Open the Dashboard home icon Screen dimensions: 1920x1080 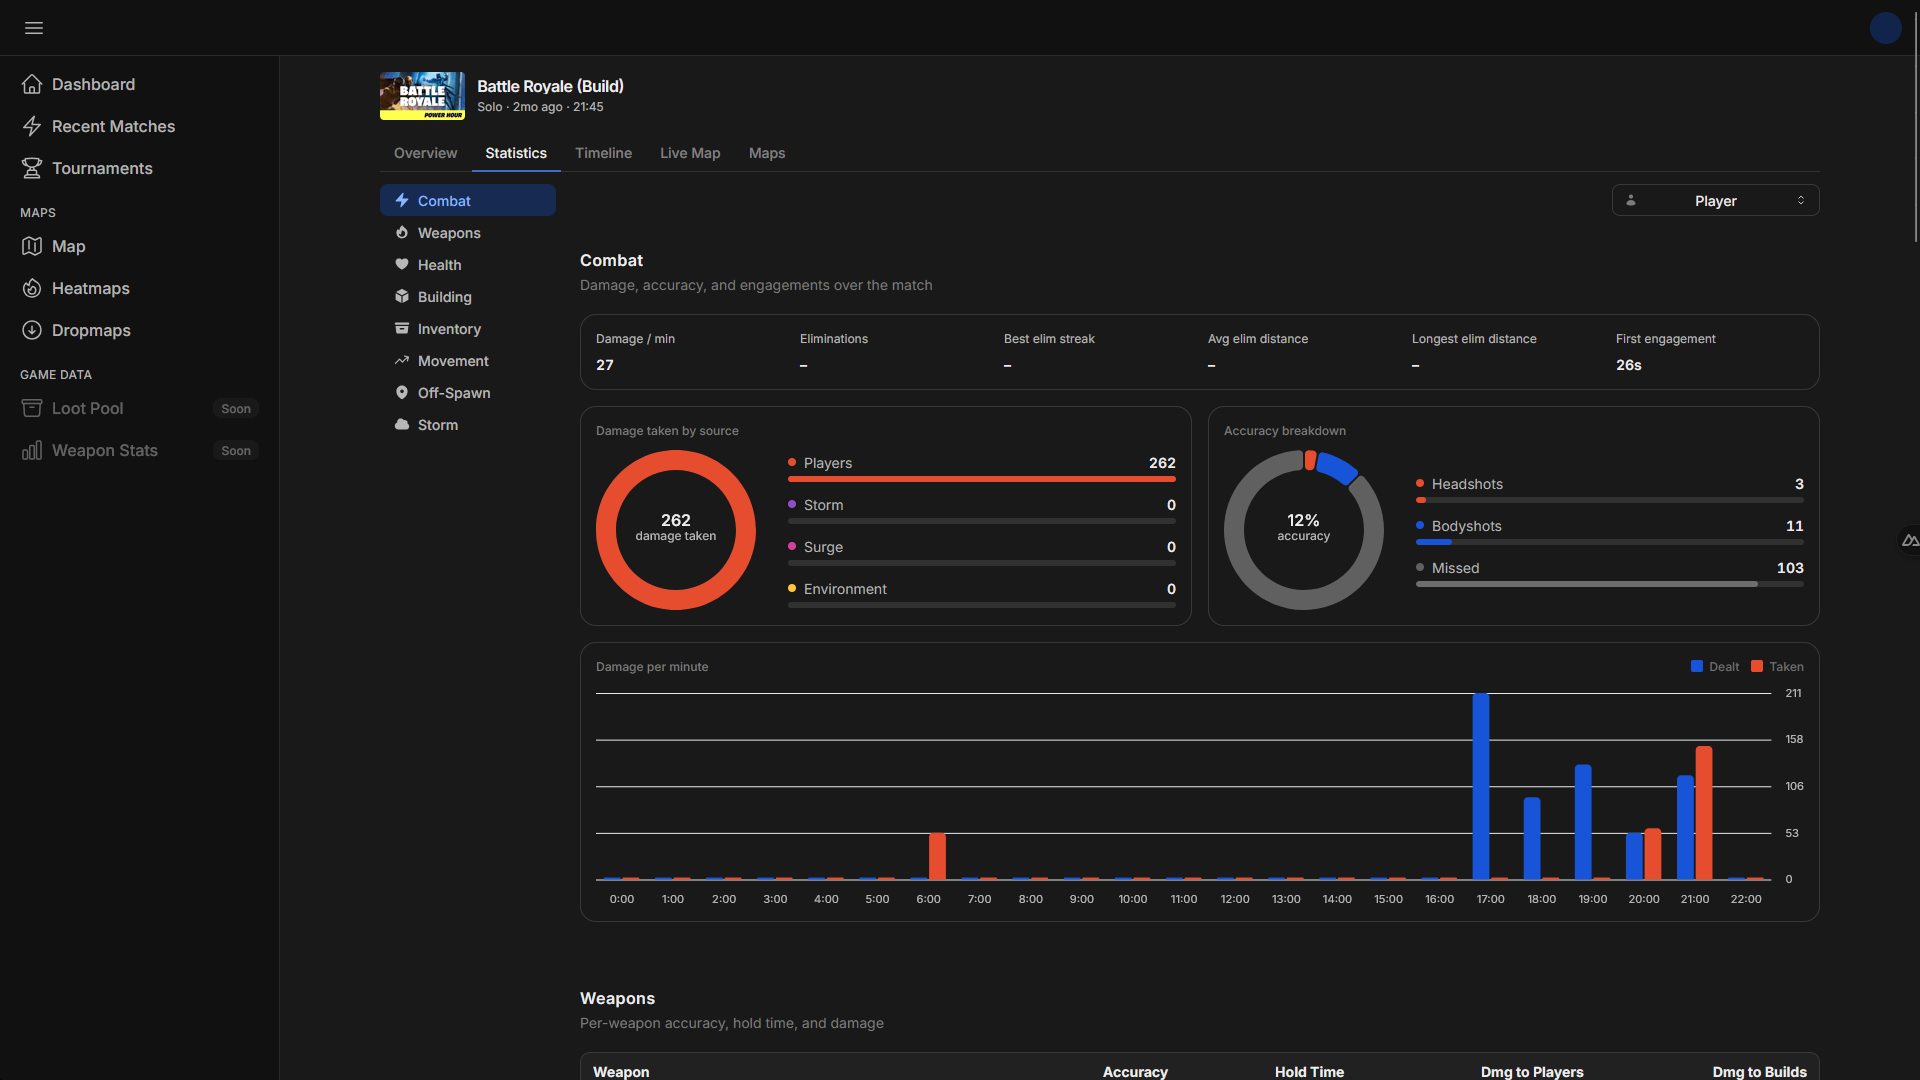tap(32, 84)
